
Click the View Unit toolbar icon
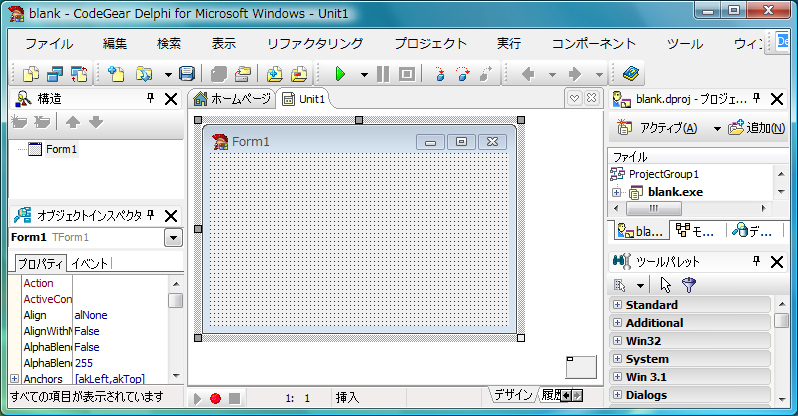[55, 74]
